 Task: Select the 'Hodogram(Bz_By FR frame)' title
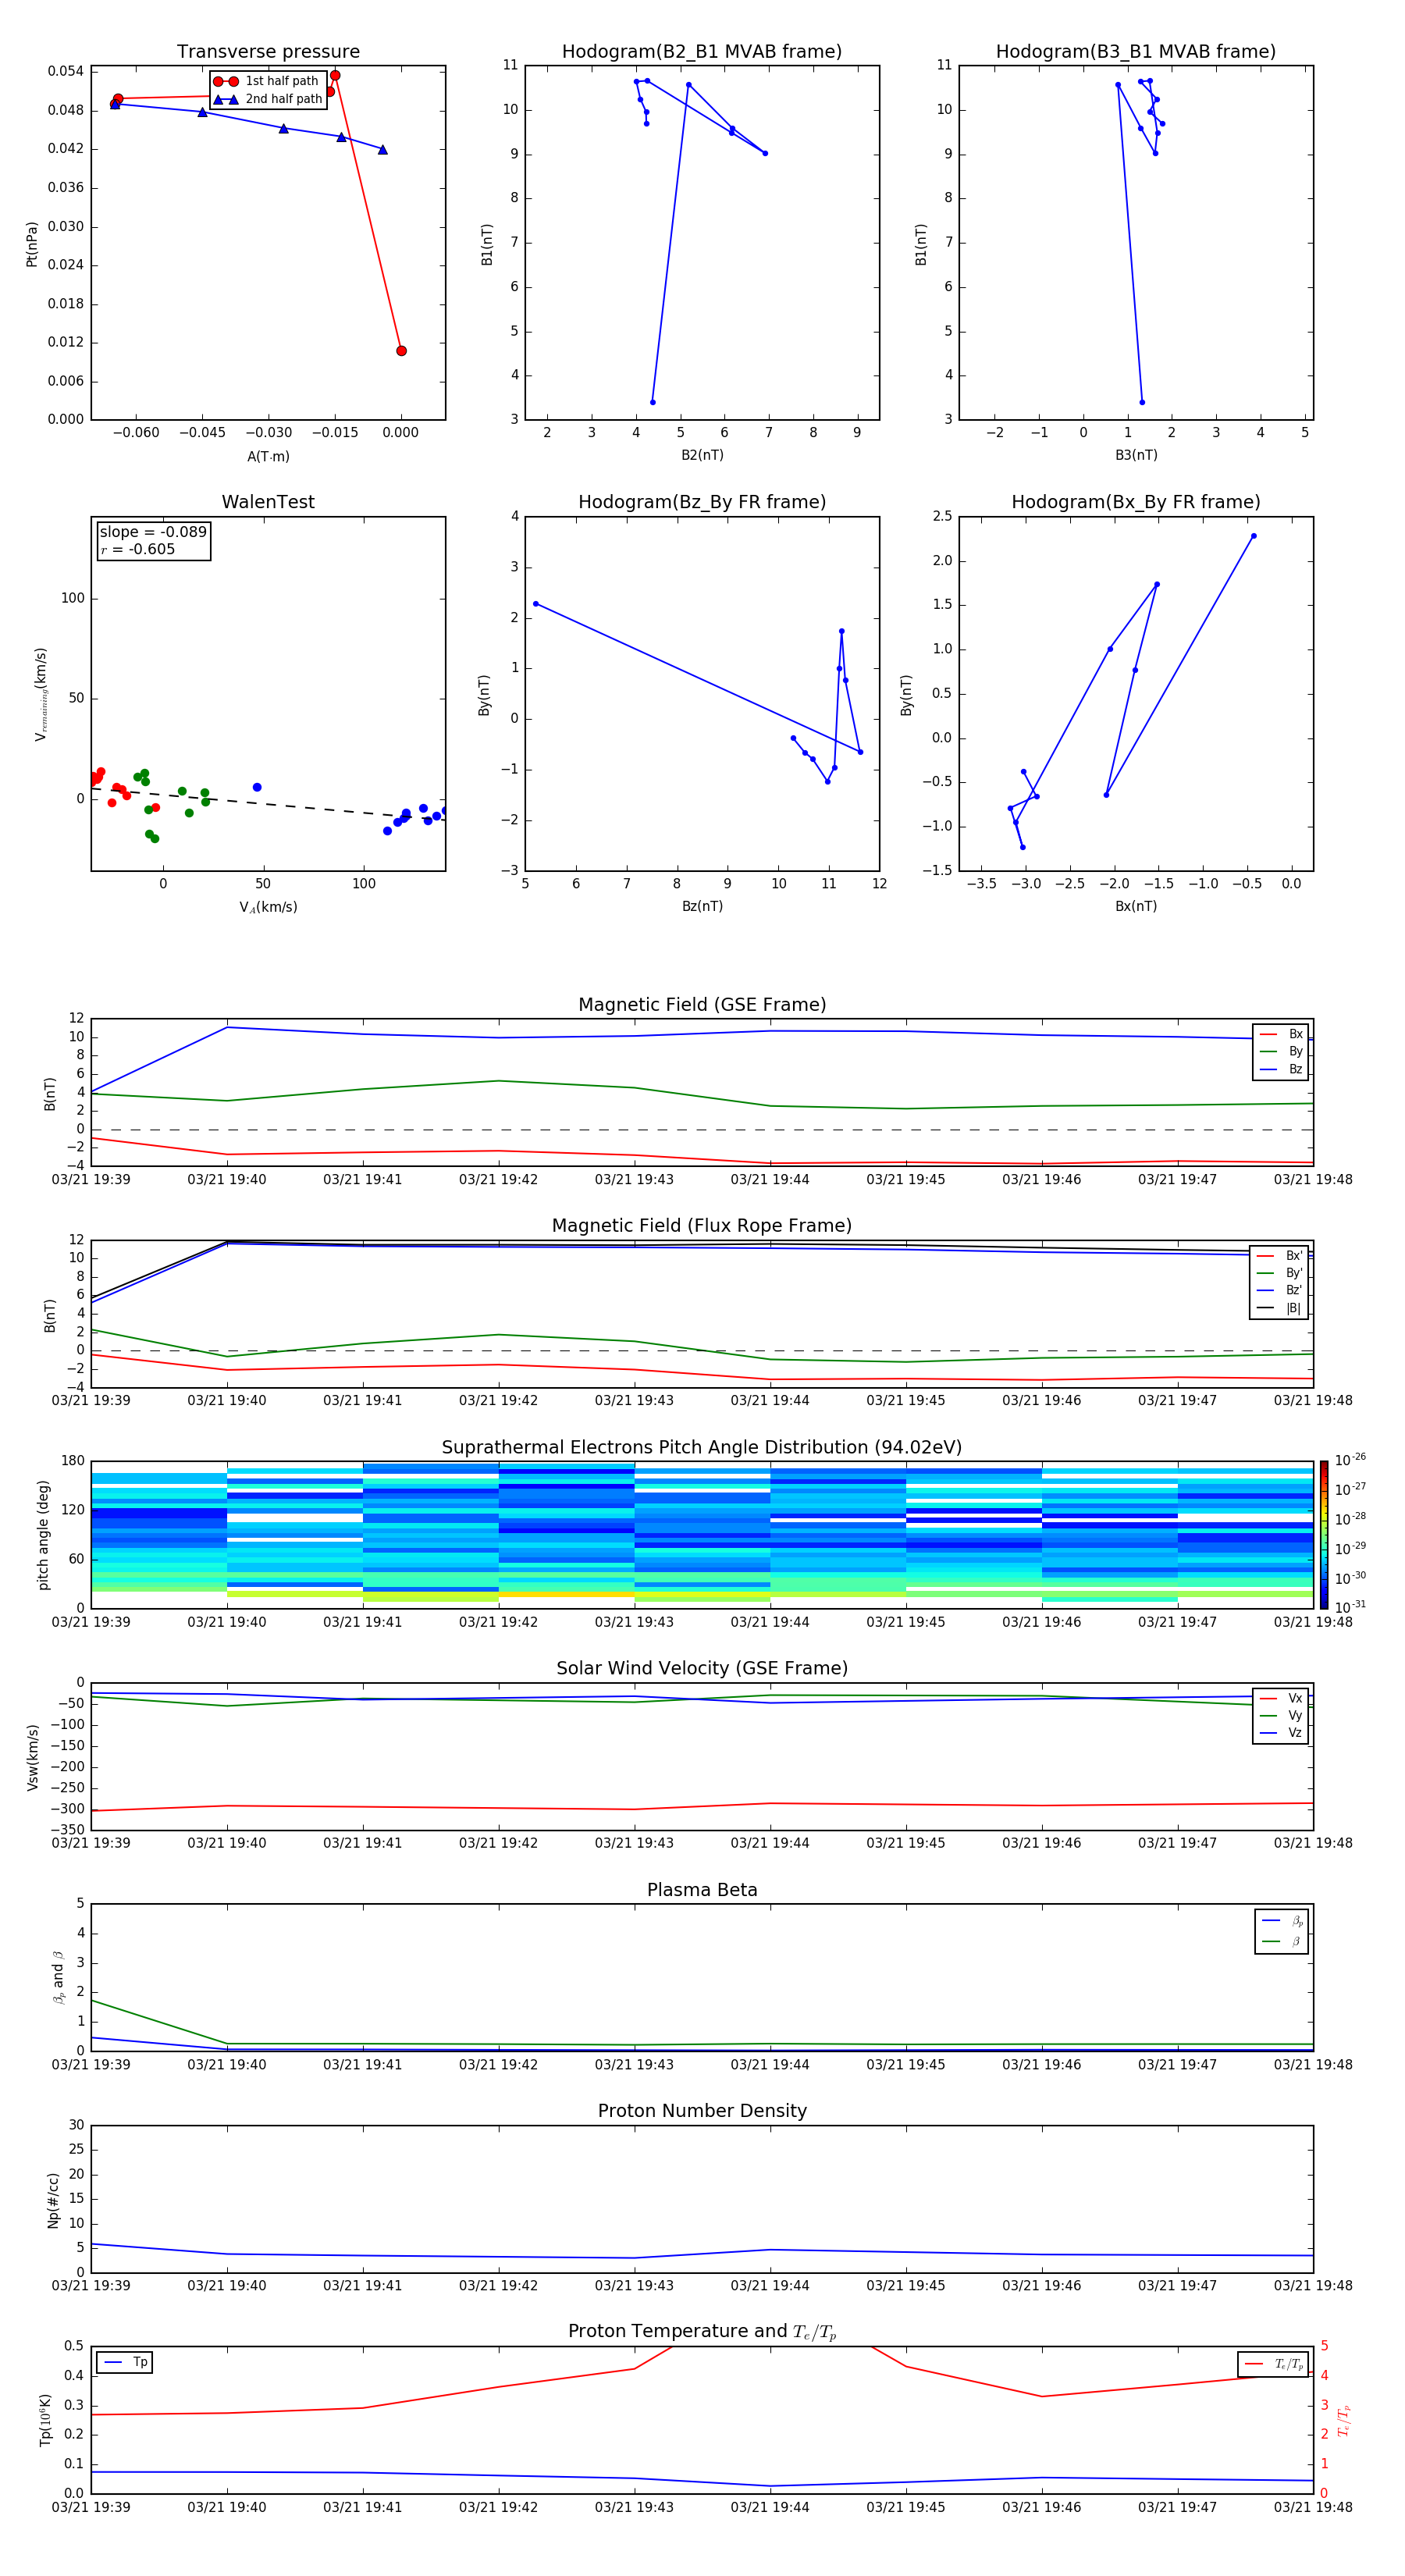(702, 502)
